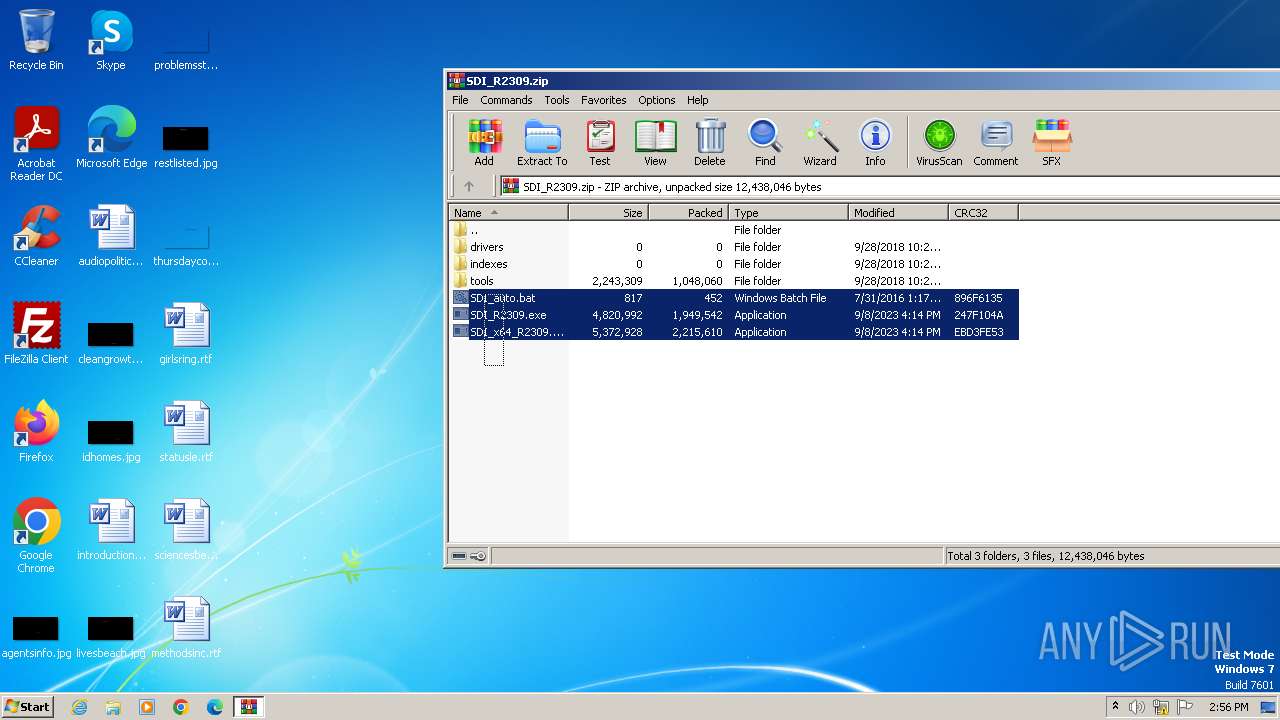The height and width of the screenshot is (720, 1280).
Task: Click WinRAR taskbar button
Action: point(249,707)
